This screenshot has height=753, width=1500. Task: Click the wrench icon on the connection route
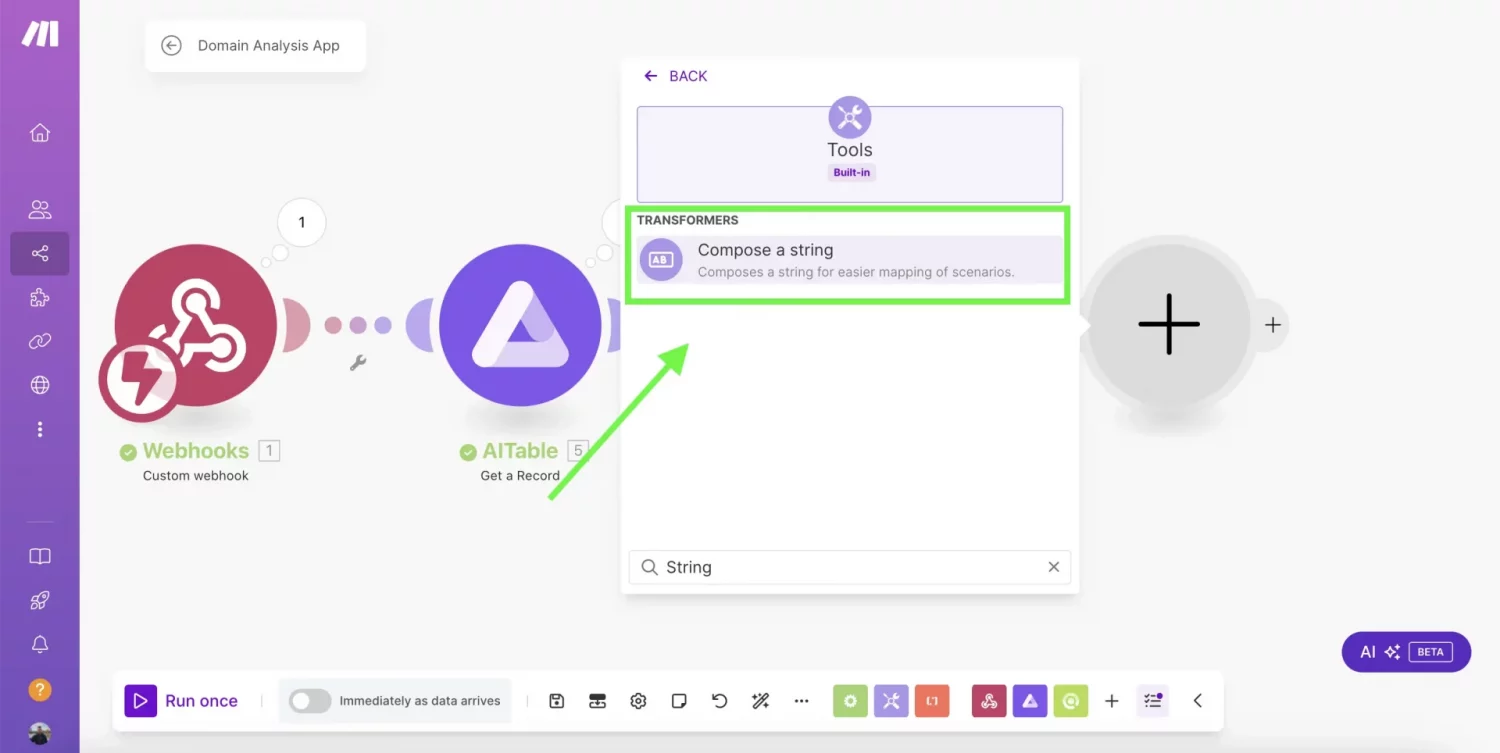tap(358, 364)
